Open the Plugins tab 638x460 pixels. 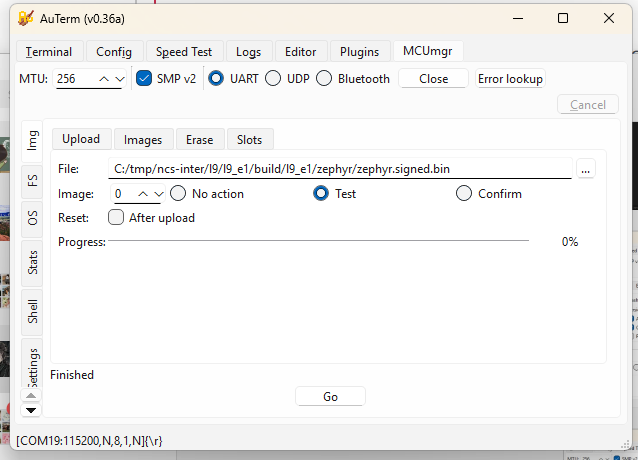tap(359, 52)
